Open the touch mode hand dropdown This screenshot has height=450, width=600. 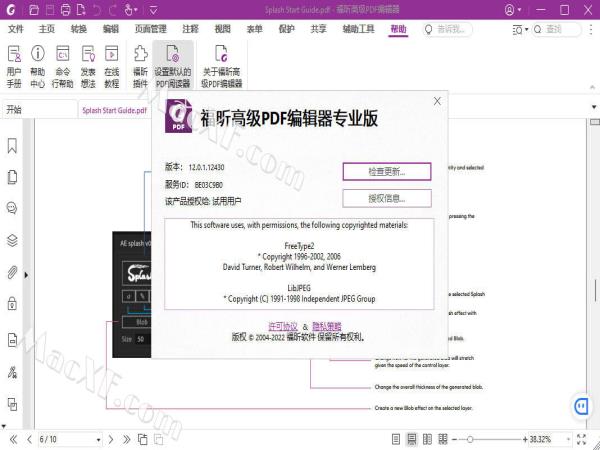(130, 10)
